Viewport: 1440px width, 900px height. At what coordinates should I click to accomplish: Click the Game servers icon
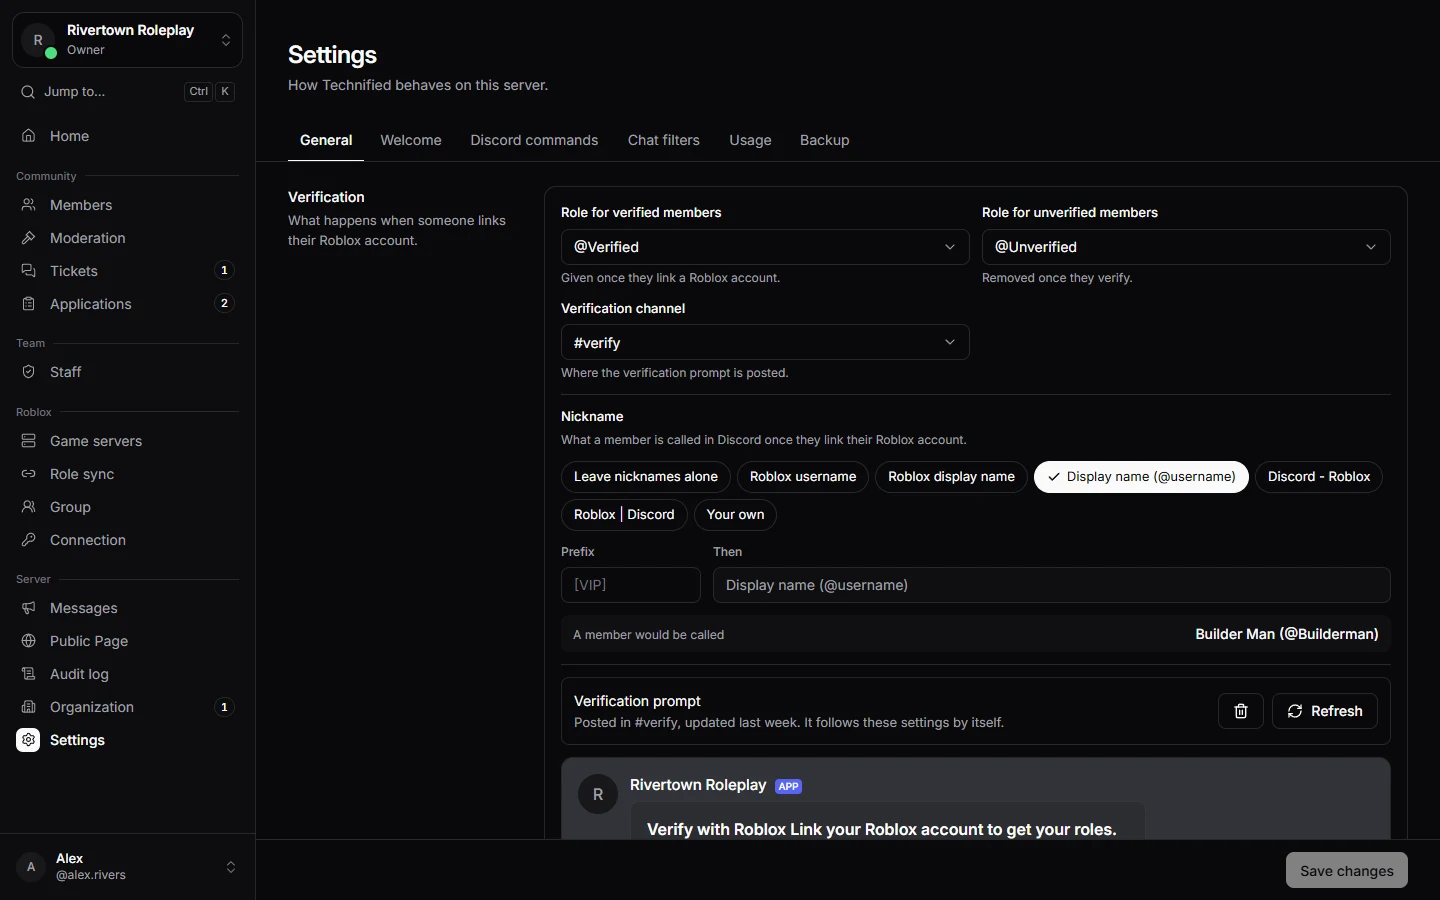tap(29, 441)
